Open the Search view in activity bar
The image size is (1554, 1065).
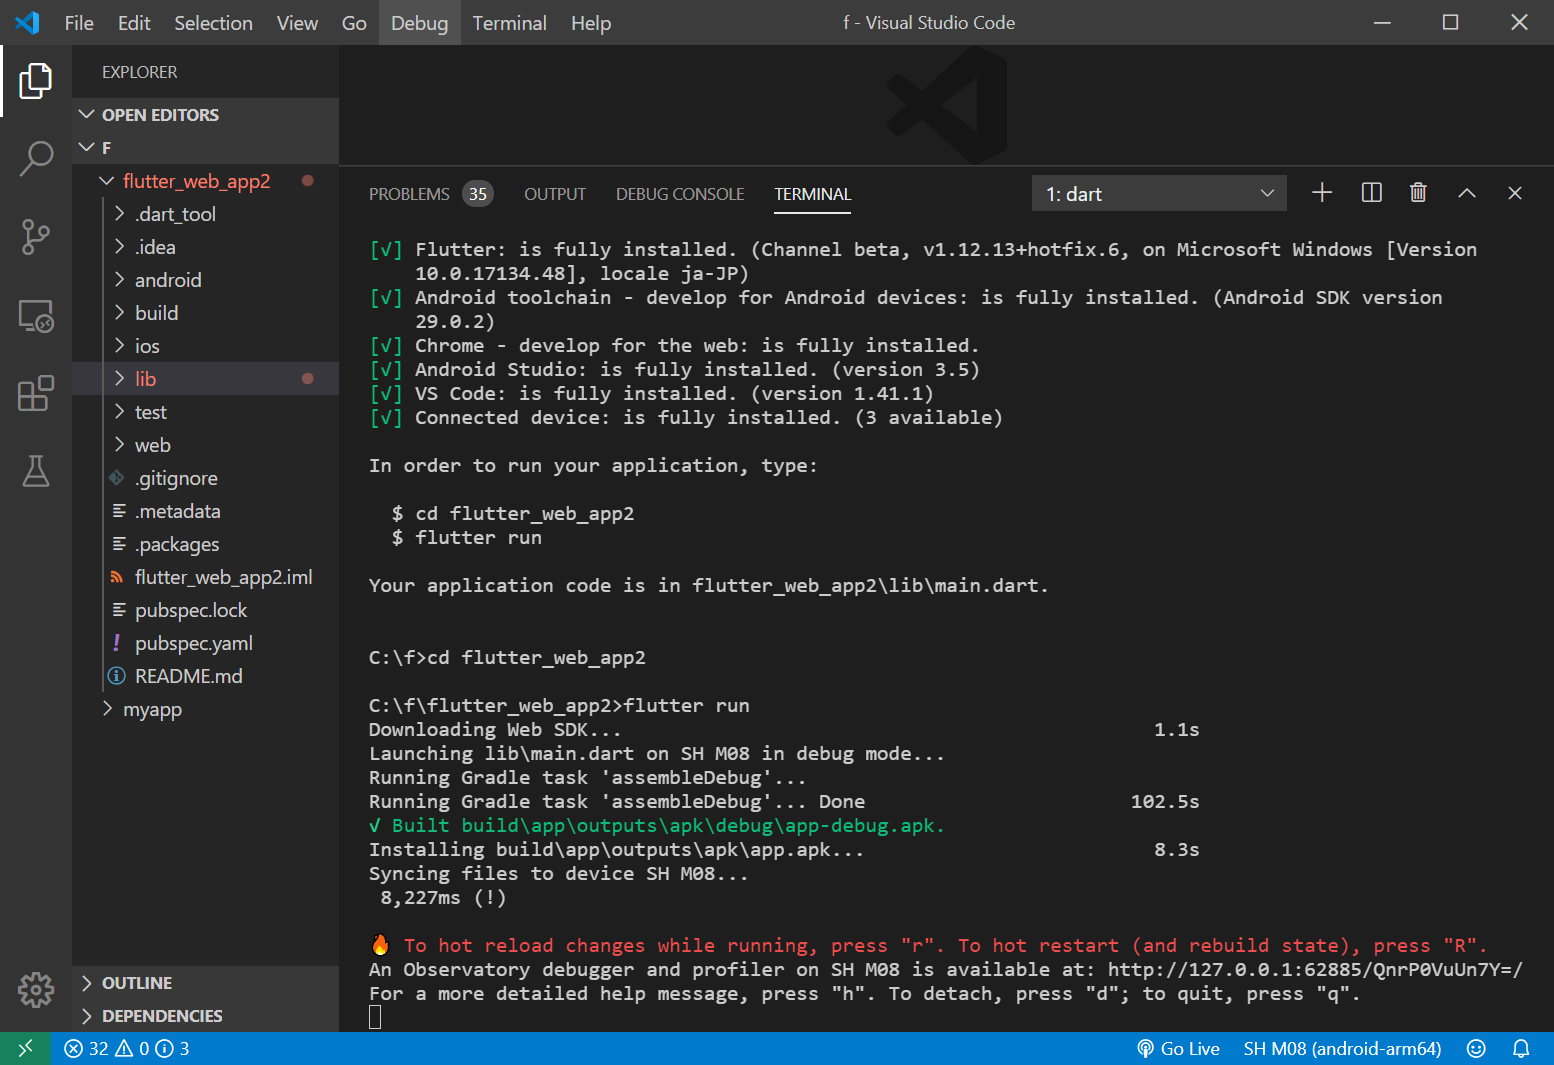tap(36, 158)
